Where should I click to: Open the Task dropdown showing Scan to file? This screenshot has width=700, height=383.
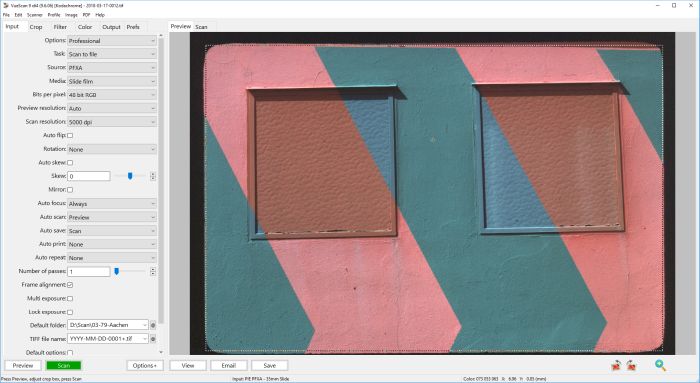(112, 54)
